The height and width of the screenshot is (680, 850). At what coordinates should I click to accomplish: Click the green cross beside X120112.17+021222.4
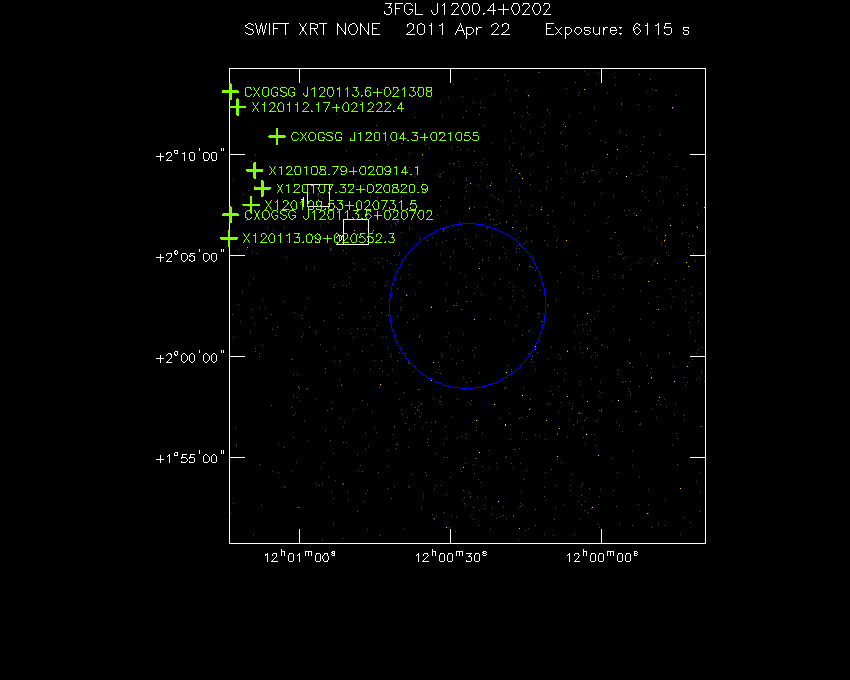(237, 107)
